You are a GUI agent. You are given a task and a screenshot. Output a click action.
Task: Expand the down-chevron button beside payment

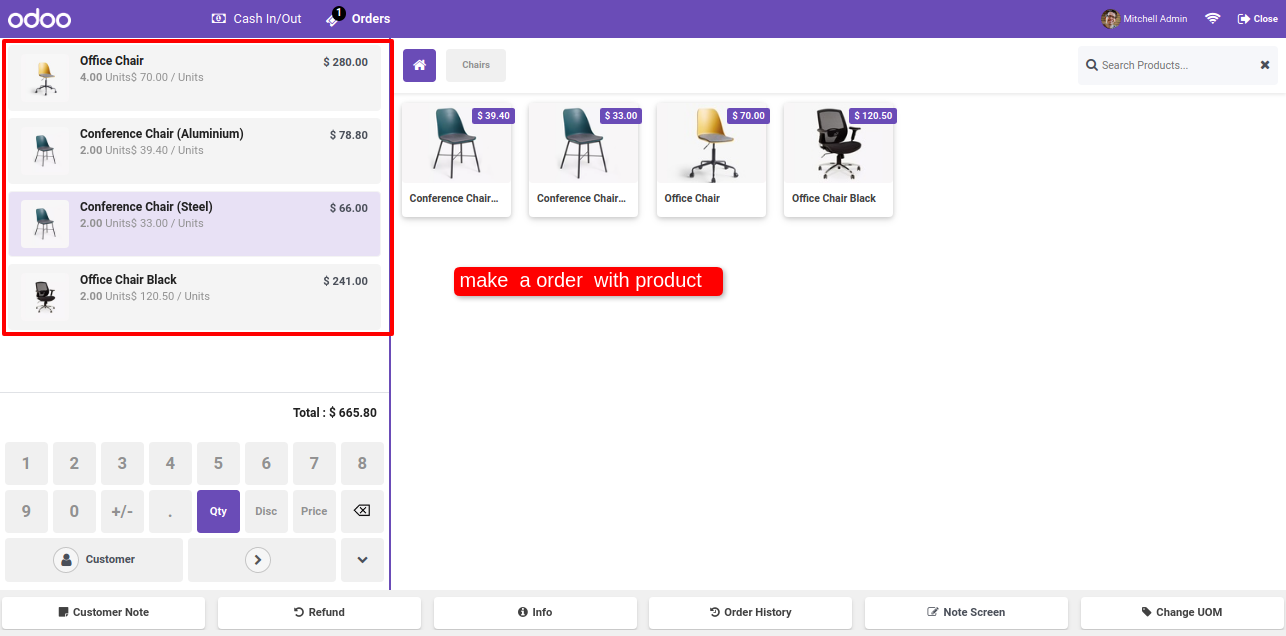[x=362, y=560]
